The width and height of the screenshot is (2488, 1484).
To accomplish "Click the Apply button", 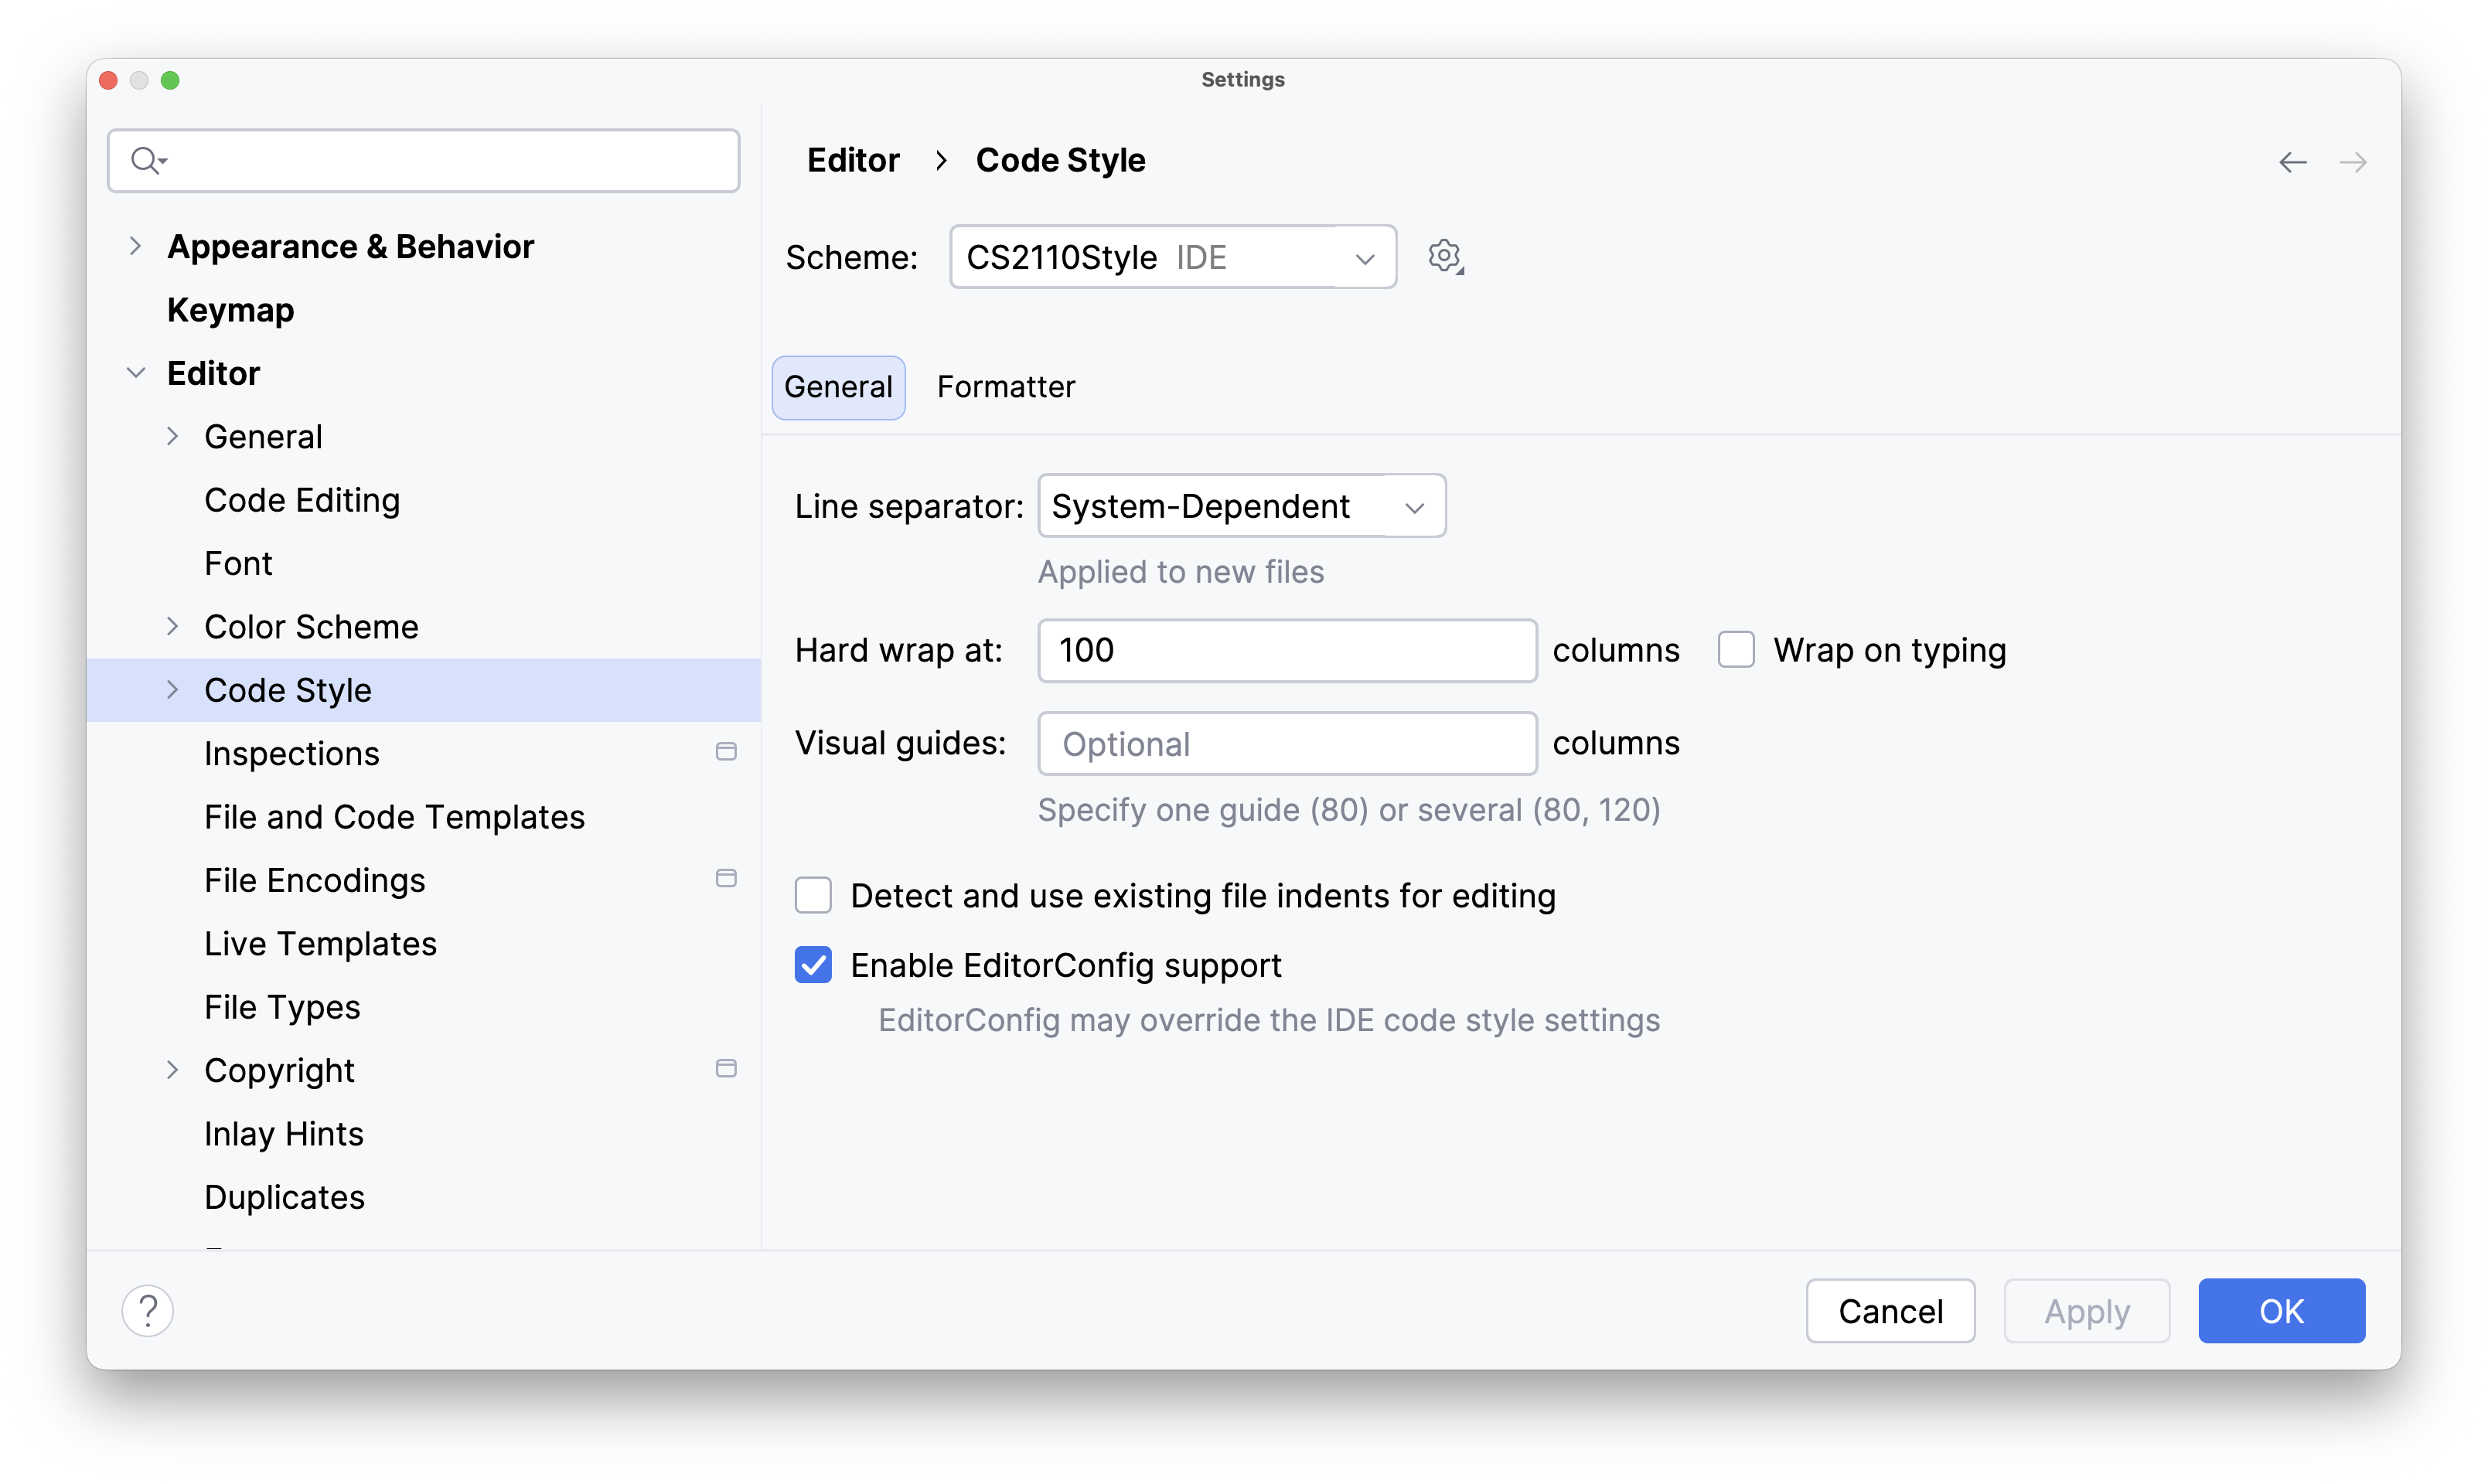I will pyautogui.click(x=2086, y=1310).
